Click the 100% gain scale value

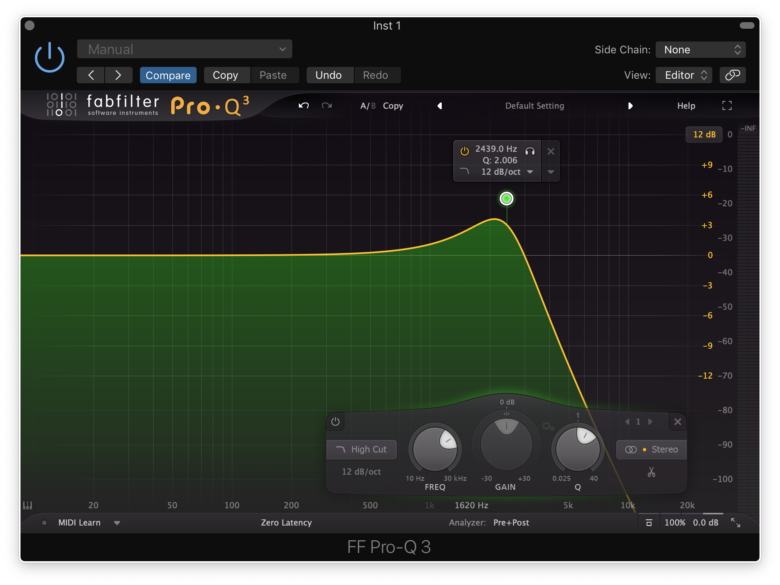click(x=675, y=523)
